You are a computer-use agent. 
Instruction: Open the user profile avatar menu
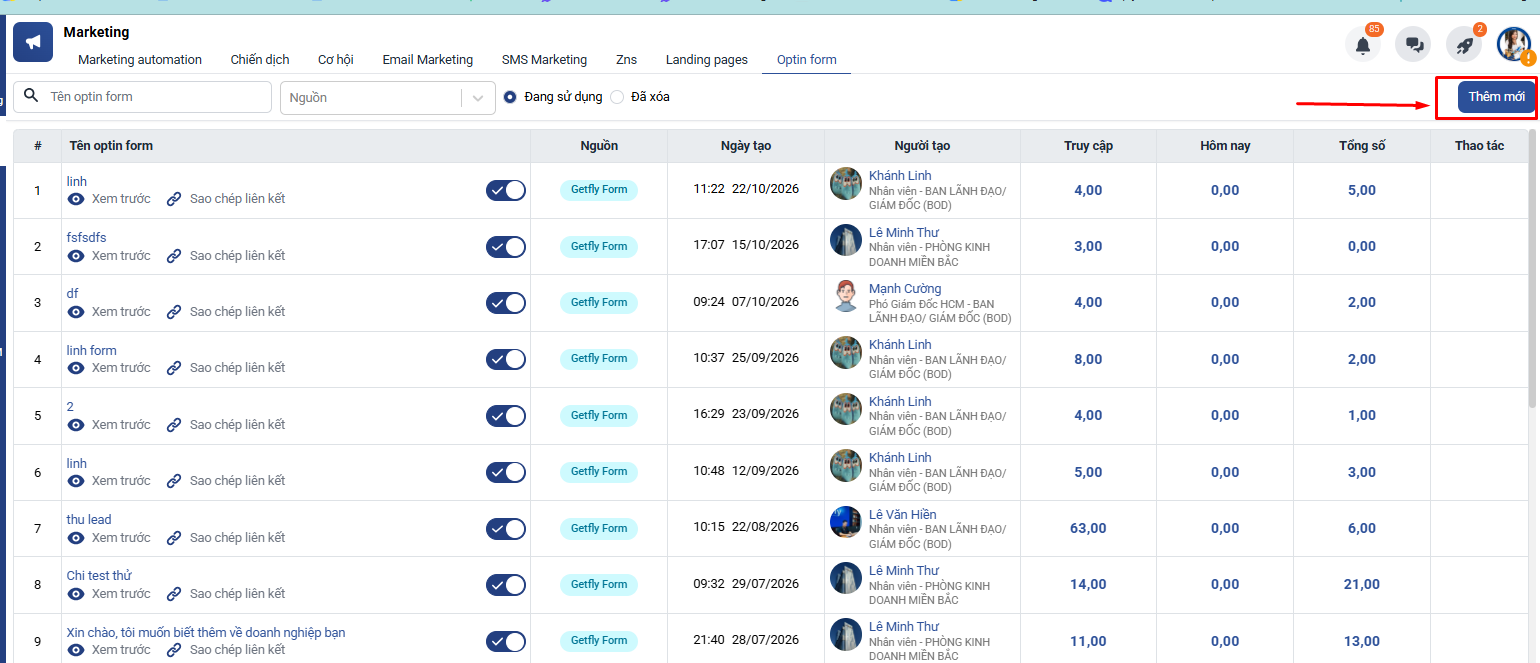1514,44
